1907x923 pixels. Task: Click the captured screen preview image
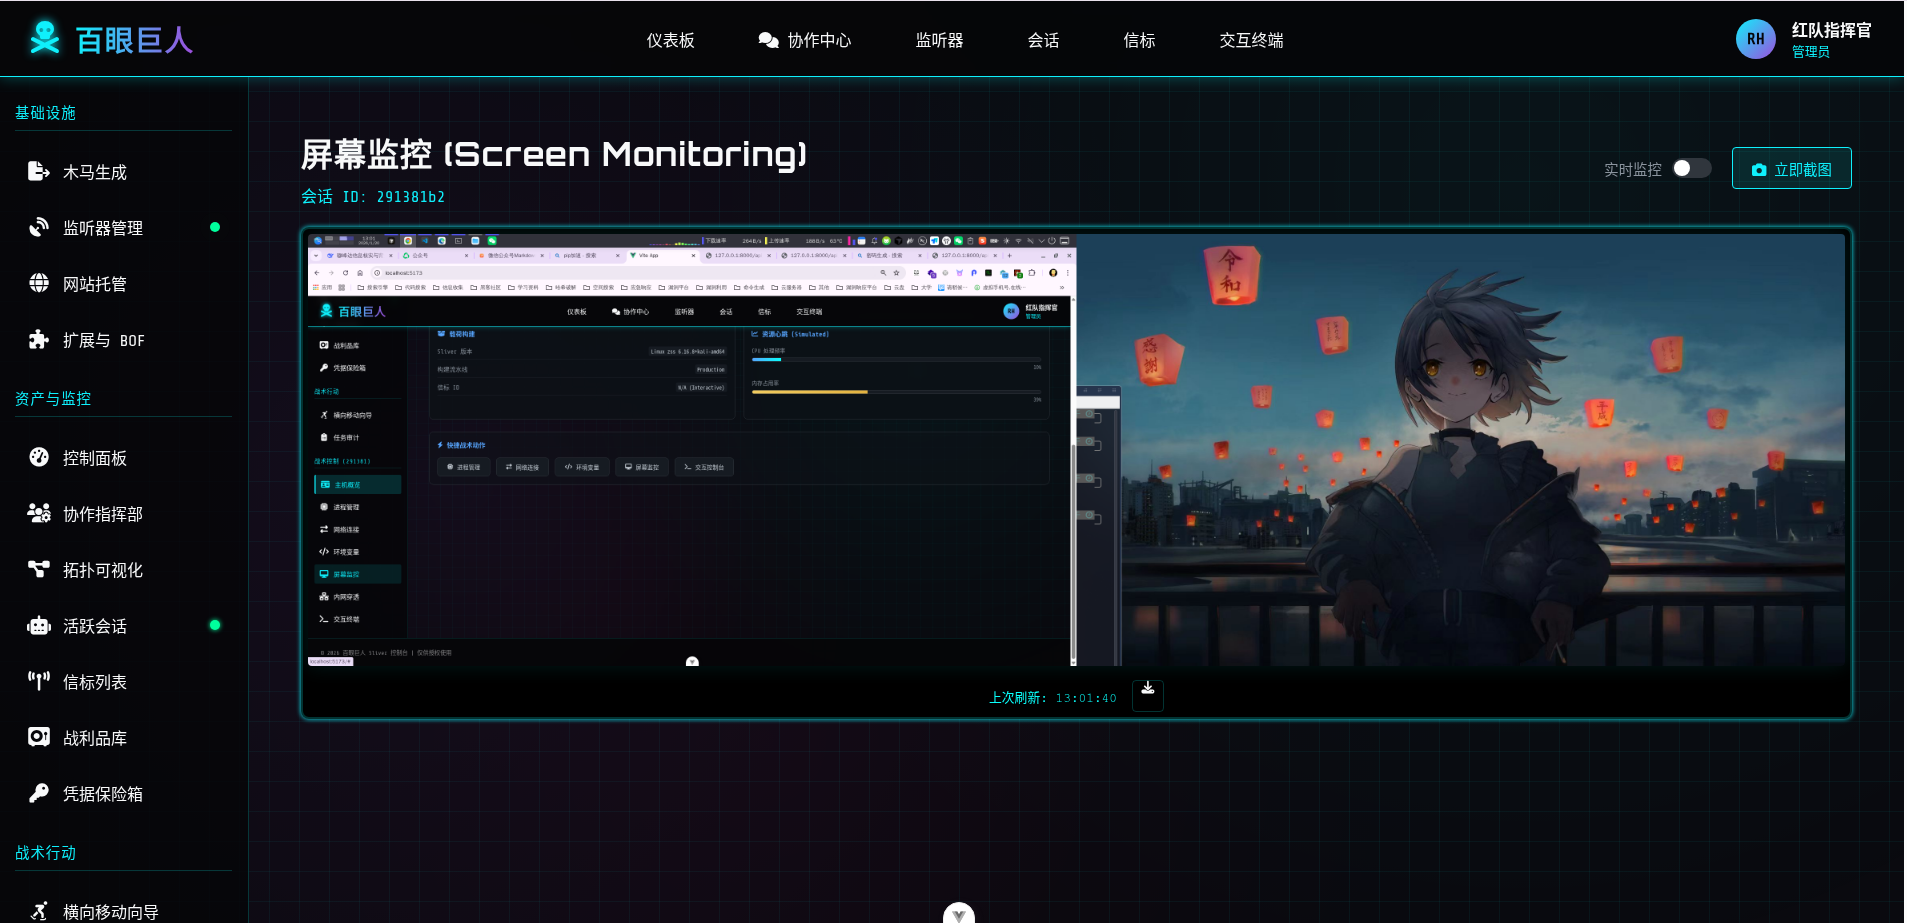click(x=1076, y=450)
